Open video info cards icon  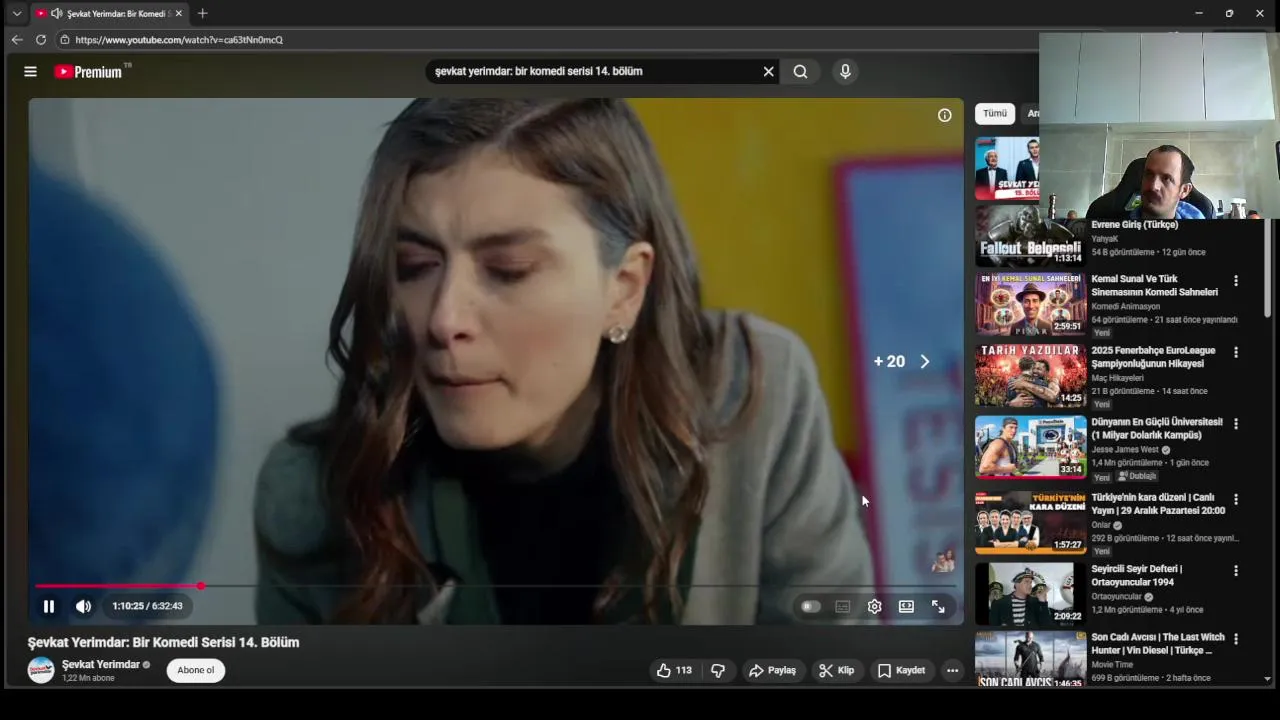point(944,115)
